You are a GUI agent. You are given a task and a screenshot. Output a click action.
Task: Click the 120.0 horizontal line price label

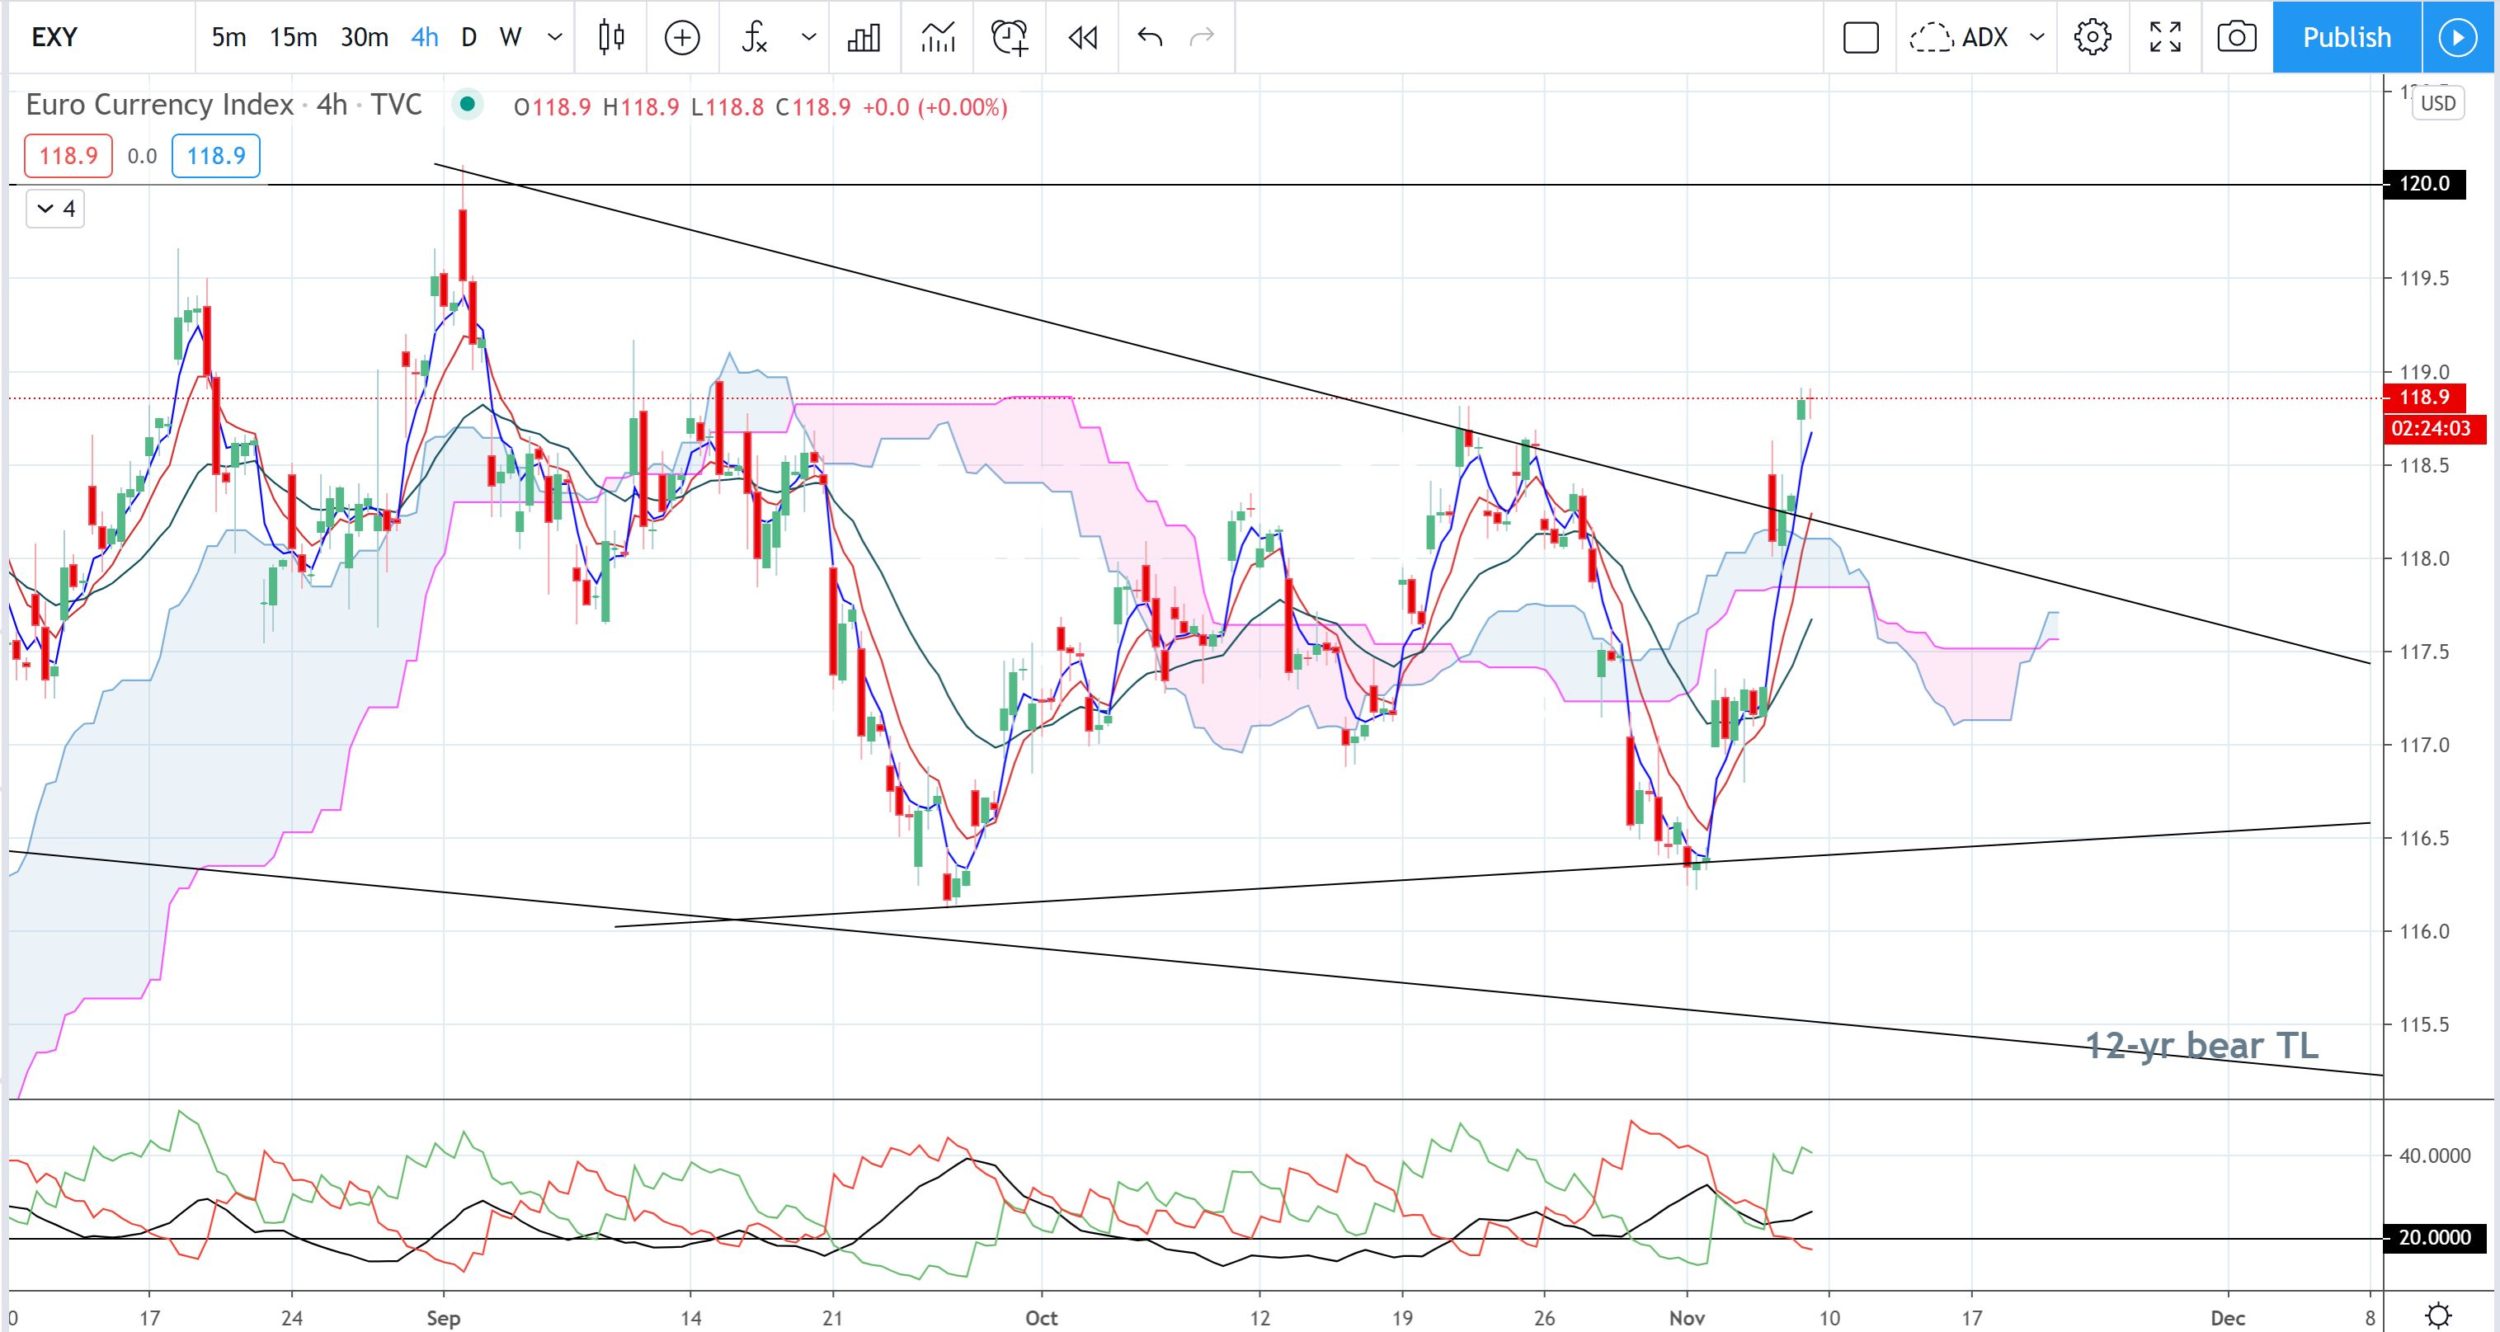[x=2424, y=184]
